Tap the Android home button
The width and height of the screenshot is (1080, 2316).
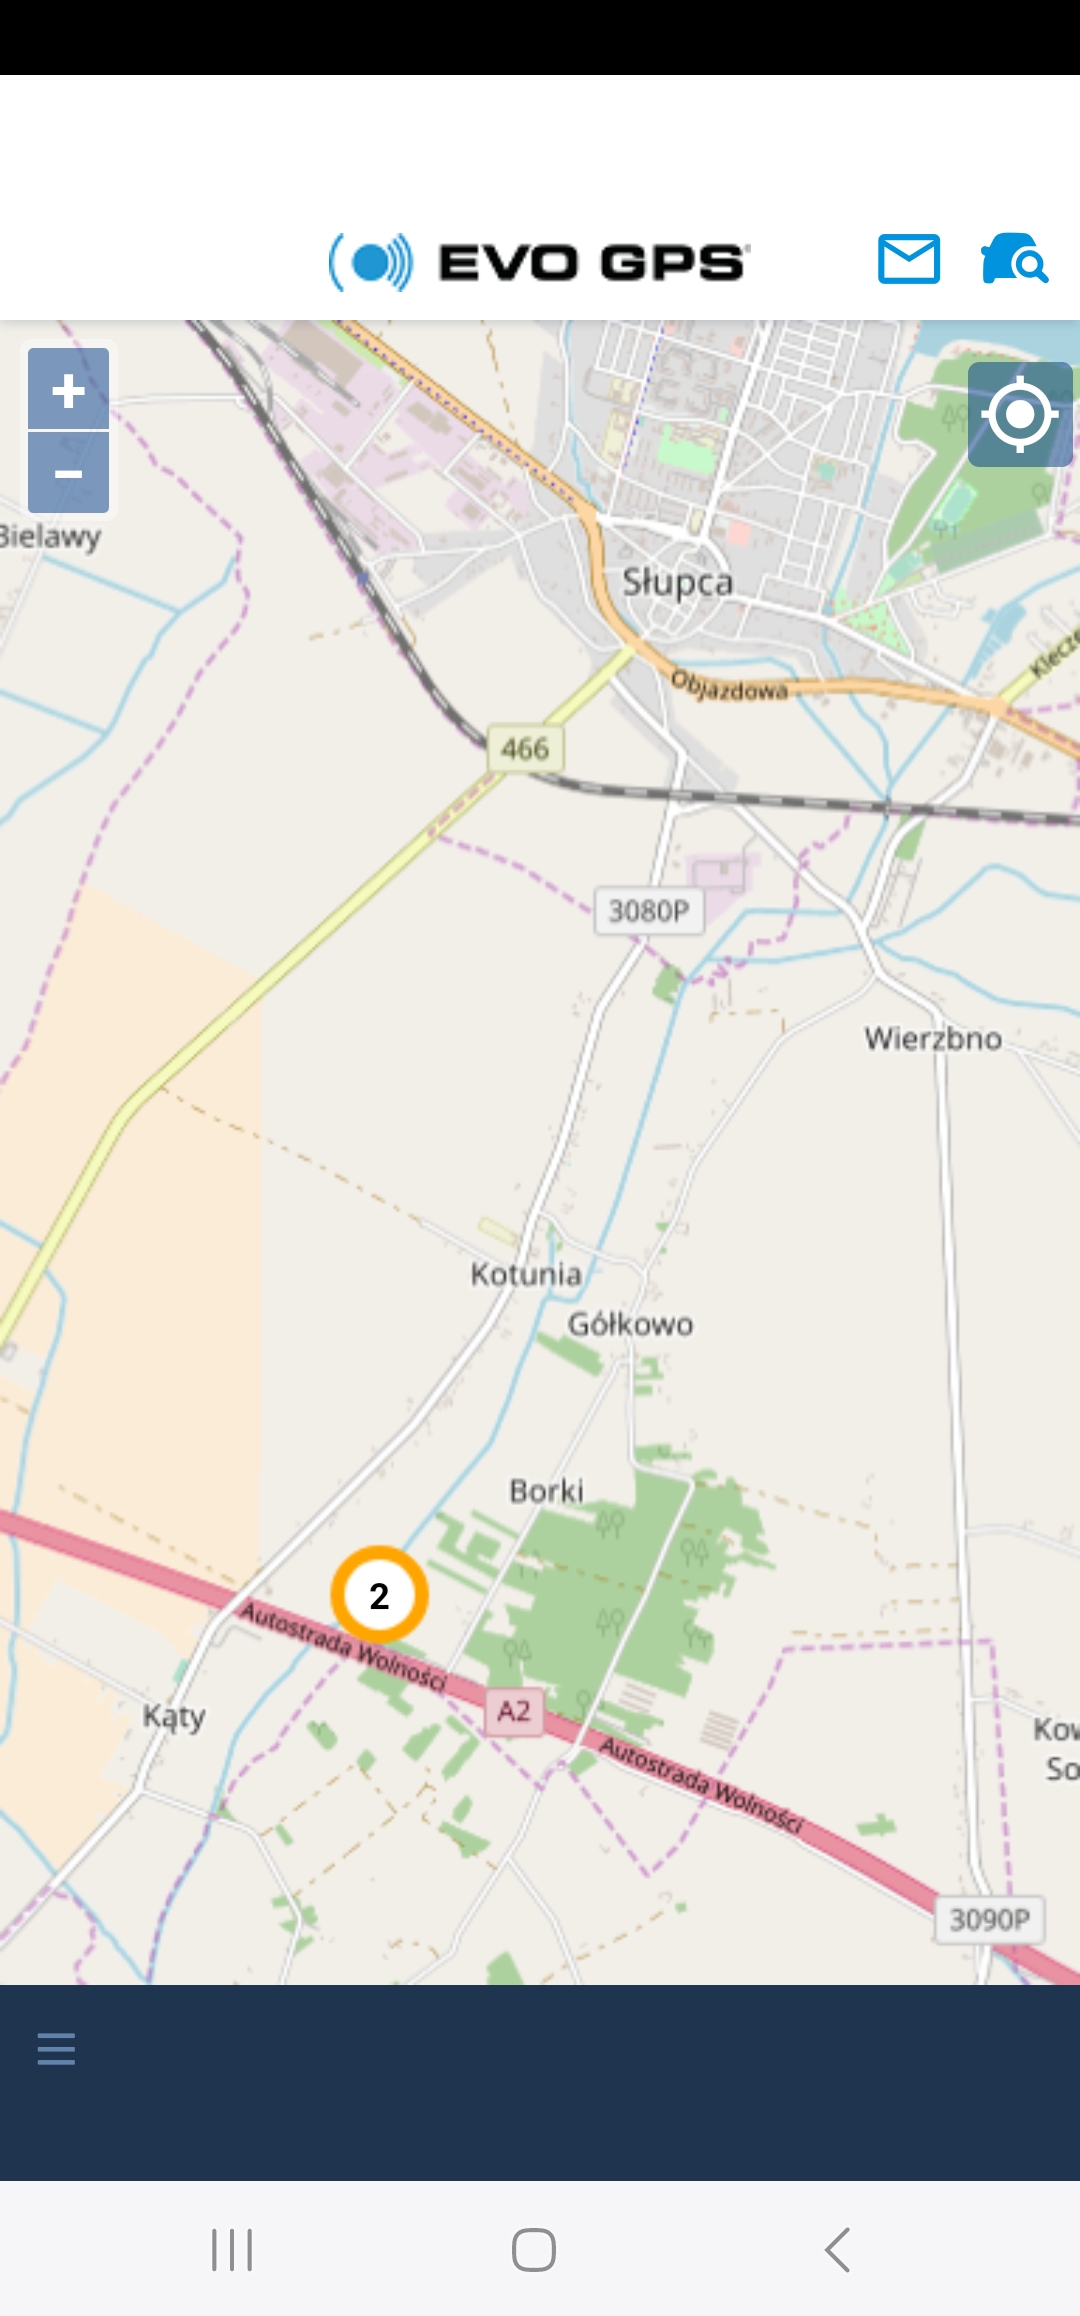534,2249
